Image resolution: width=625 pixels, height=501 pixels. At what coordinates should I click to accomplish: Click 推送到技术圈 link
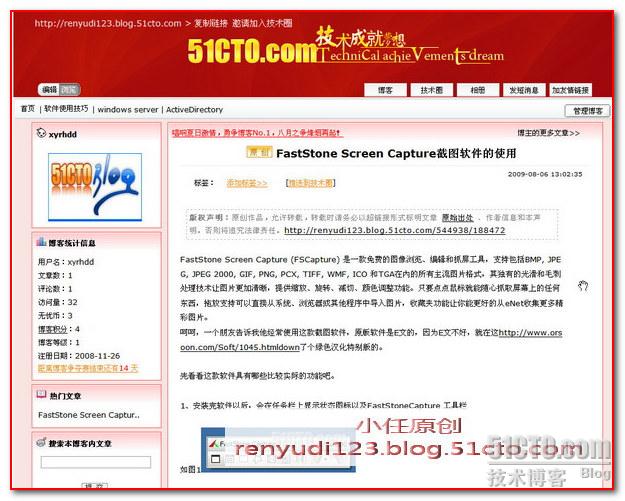311,183
